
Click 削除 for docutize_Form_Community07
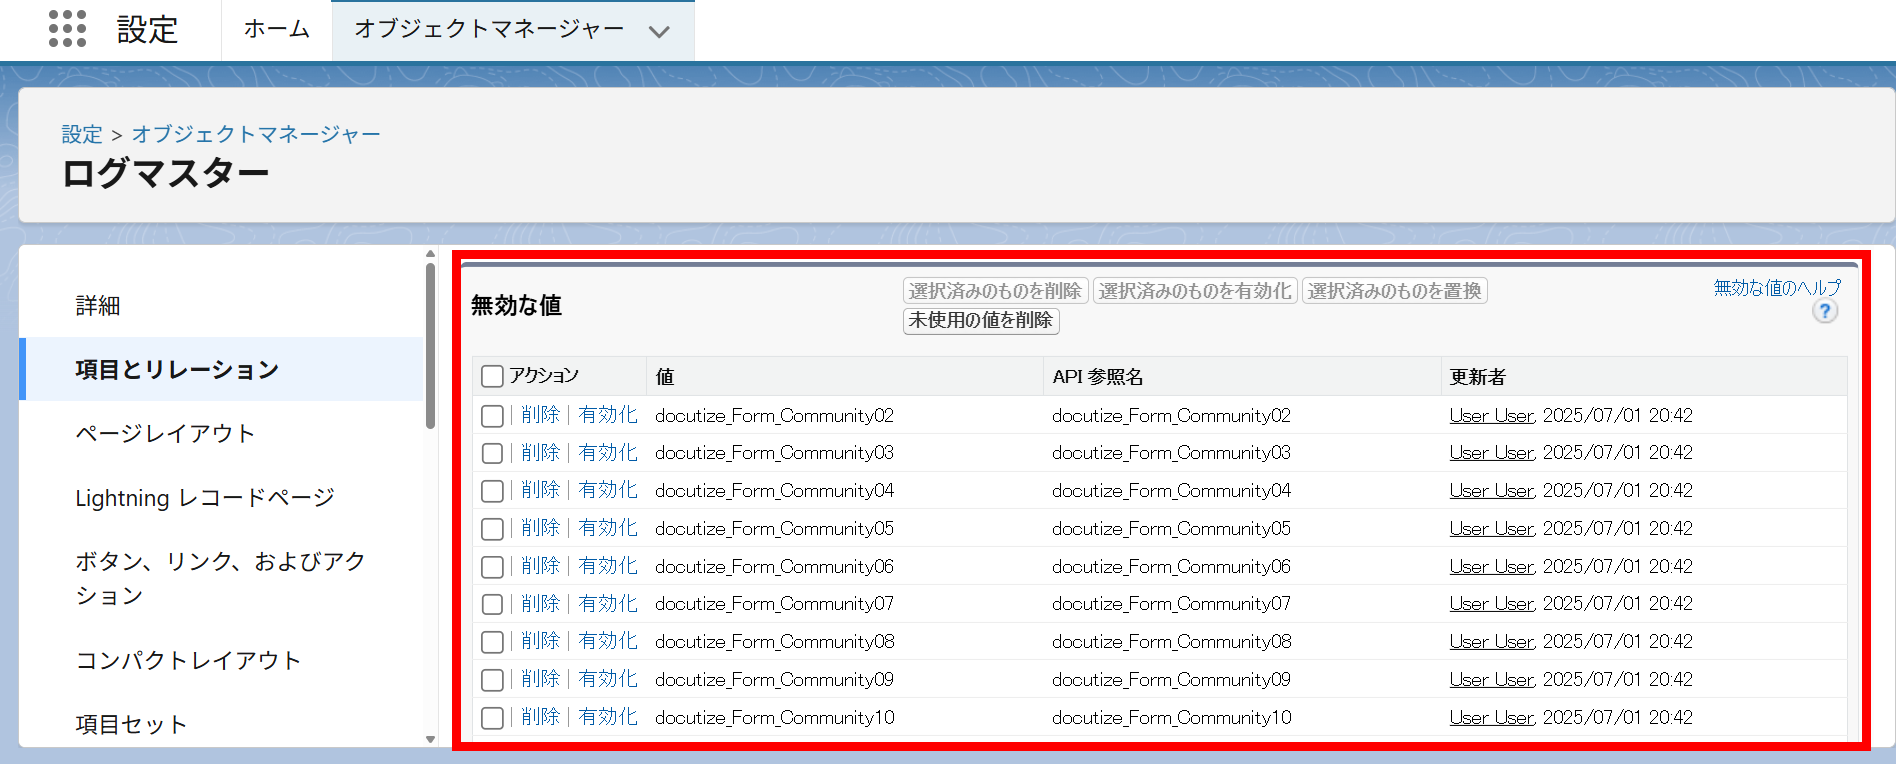540,604
